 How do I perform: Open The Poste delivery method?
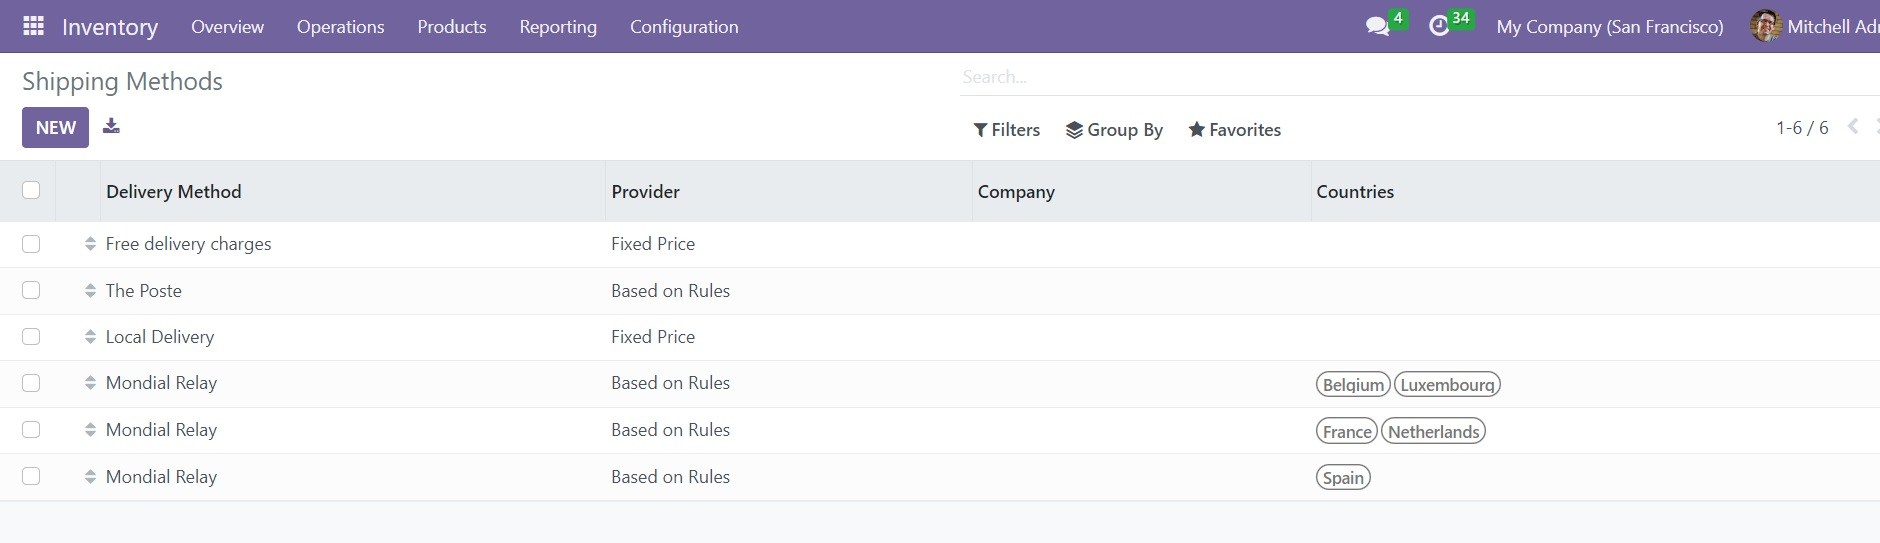point(144,291)
